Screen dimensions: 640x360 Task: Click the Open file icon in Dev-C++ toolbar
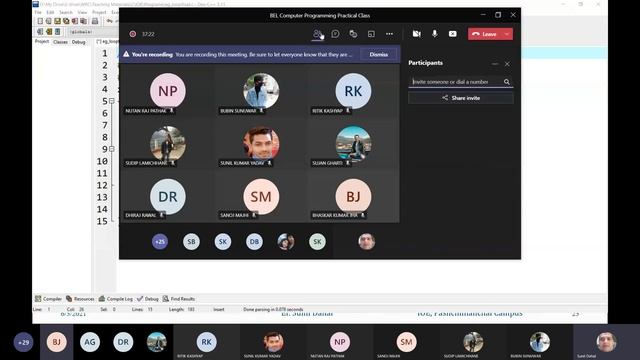point(49,21)
